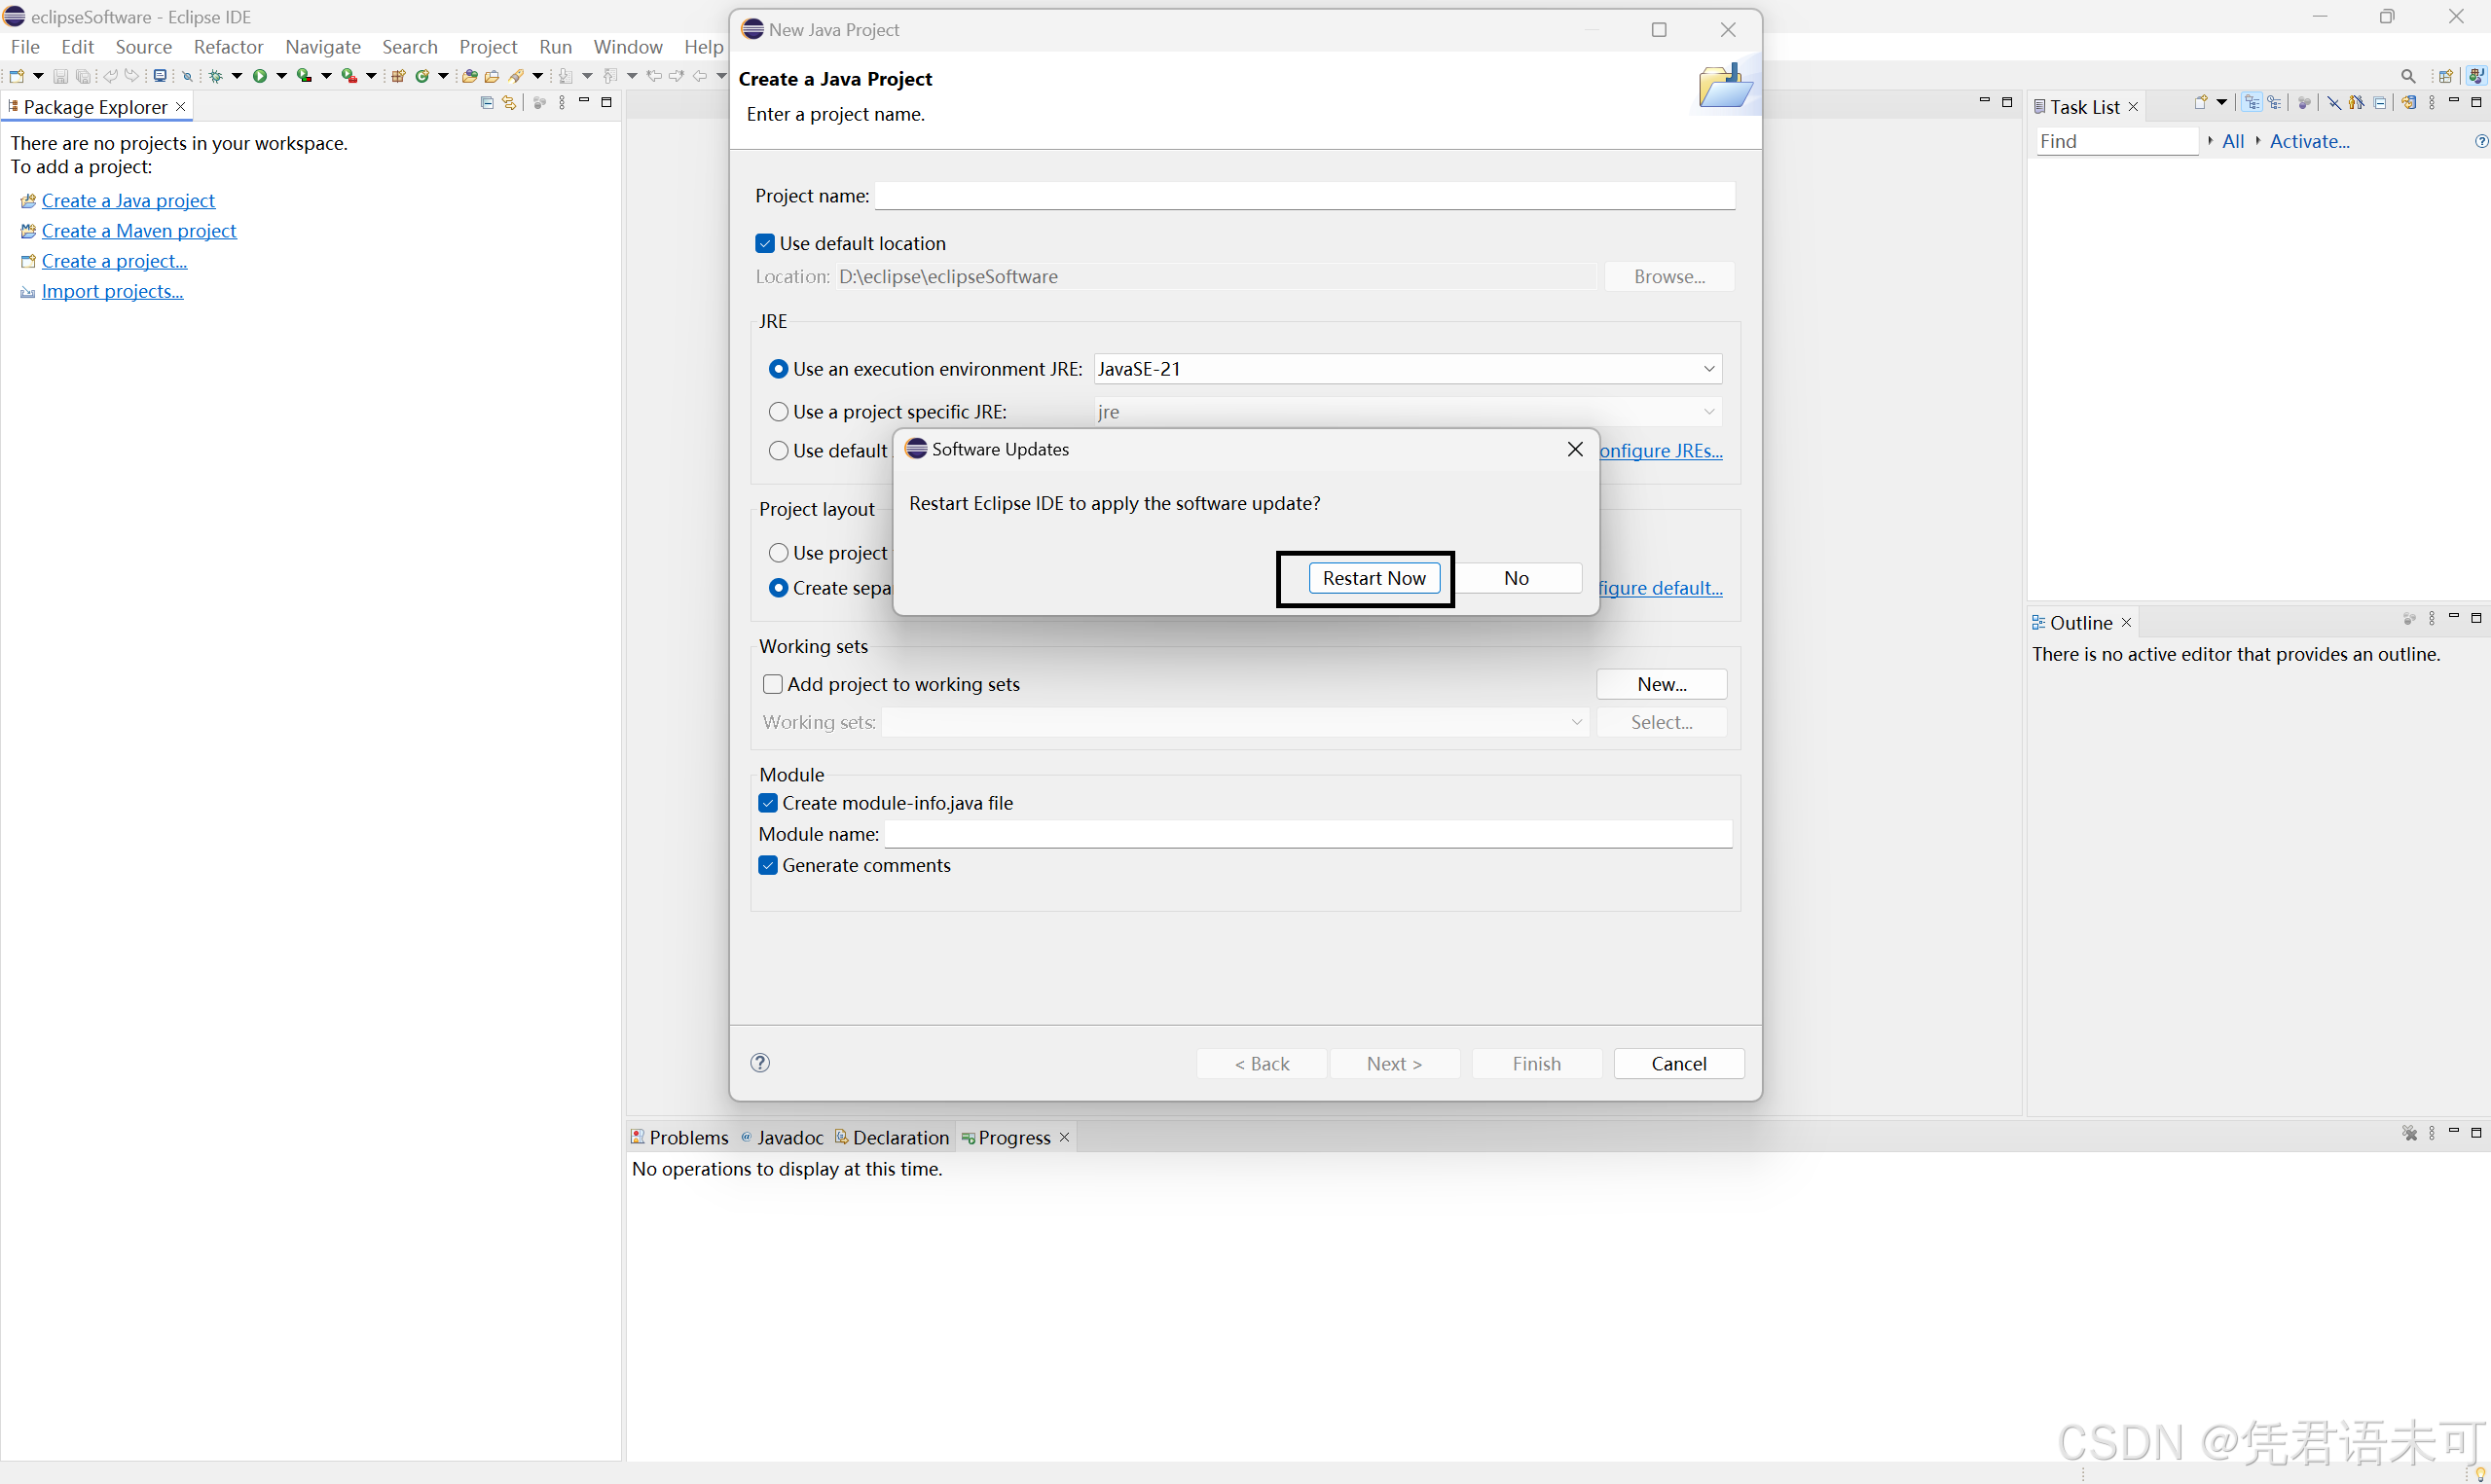The width and height of the screenshot is (2491, 1484).
Task: Toggle Scheduled presentation in Task List
Action: click(2274, 102)
